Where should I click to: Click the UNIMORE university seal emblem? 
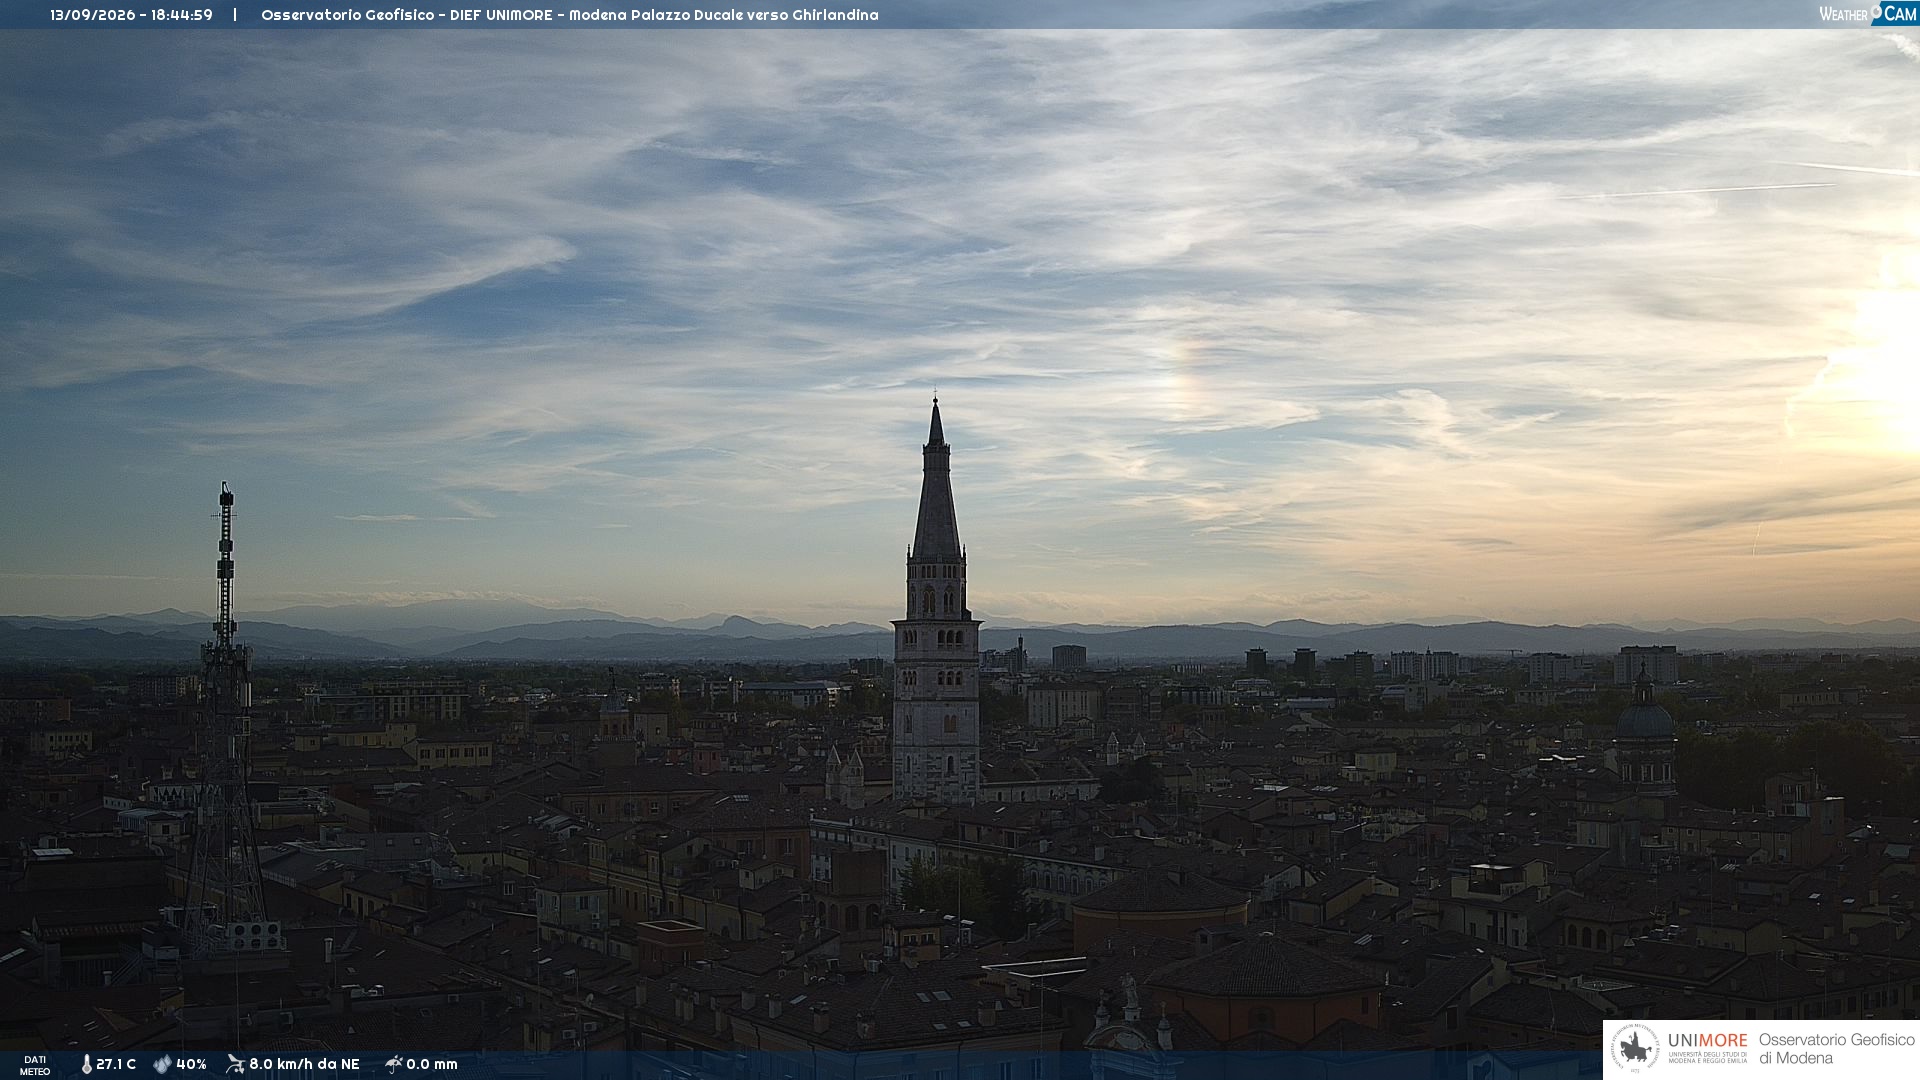1636,1049
